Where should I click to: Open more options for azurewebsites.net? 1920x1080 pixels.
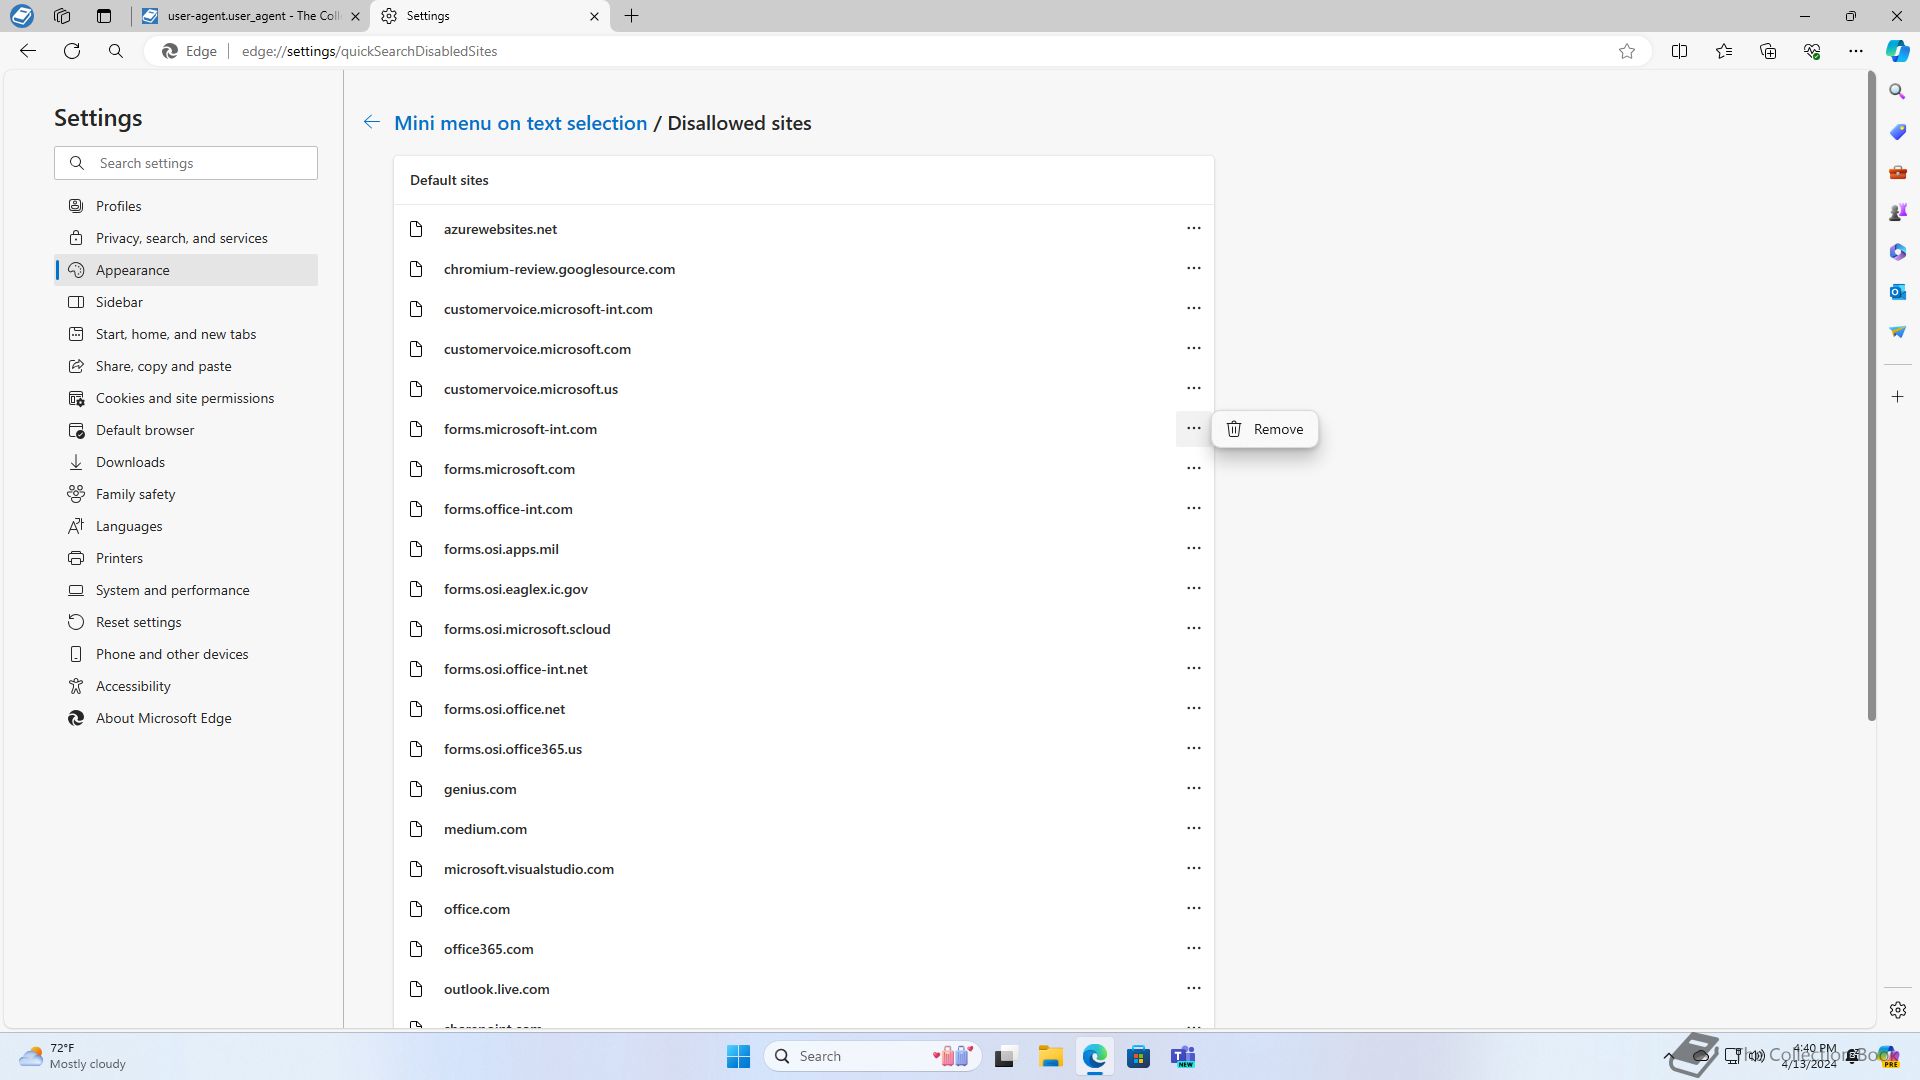click(x=1193, y=229)
